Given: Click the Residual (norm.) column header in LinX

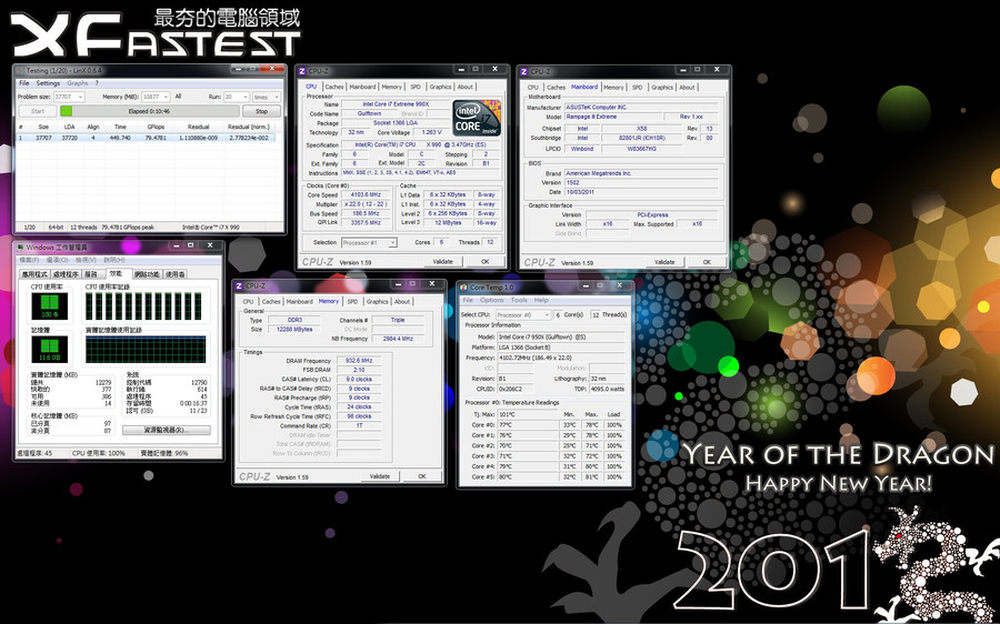Looking at the screenshot, I should (249, 127).
